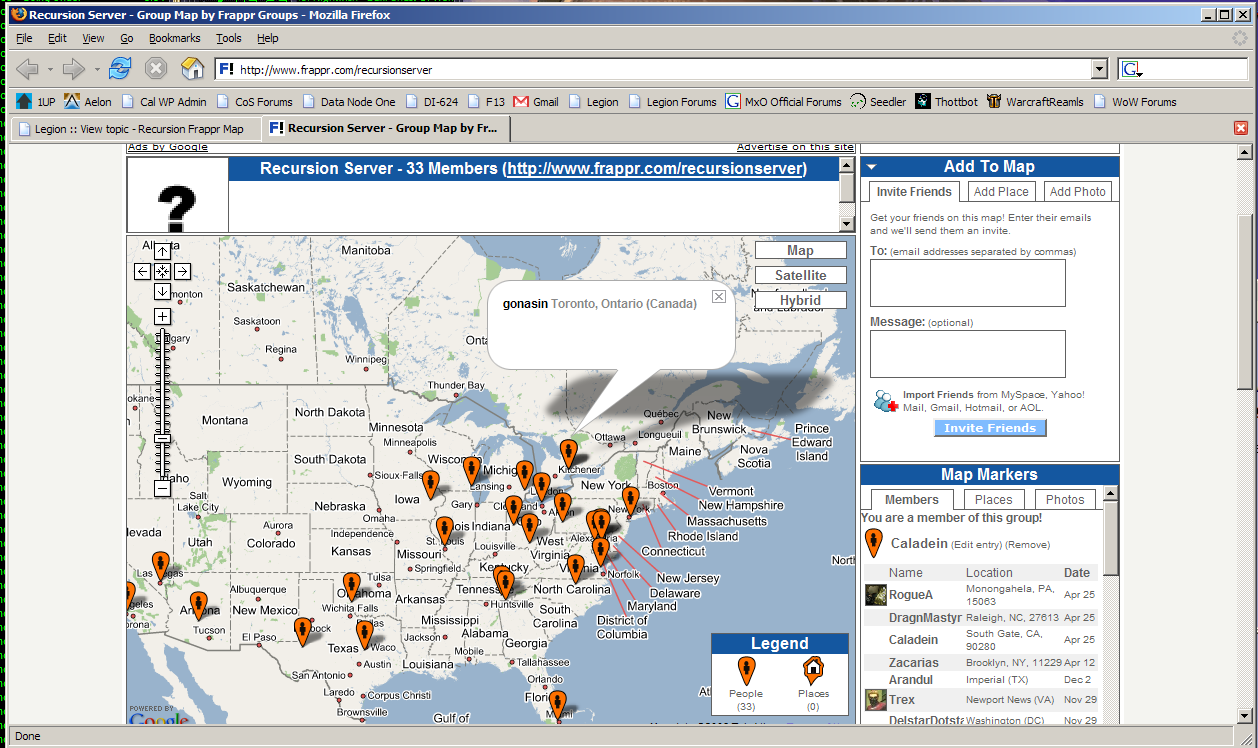
Task: Click the People icon in the Legend
Action: point(745,671)
